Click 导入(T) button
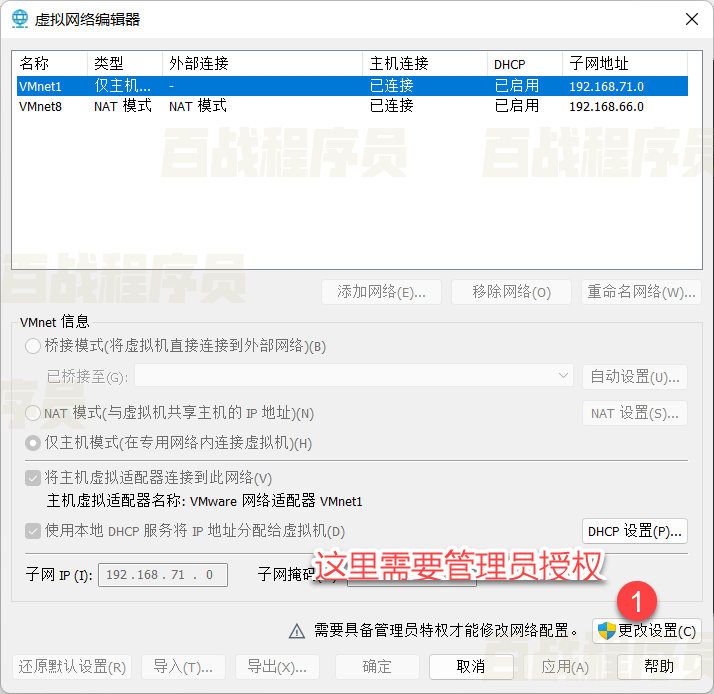 coord(183,667)
